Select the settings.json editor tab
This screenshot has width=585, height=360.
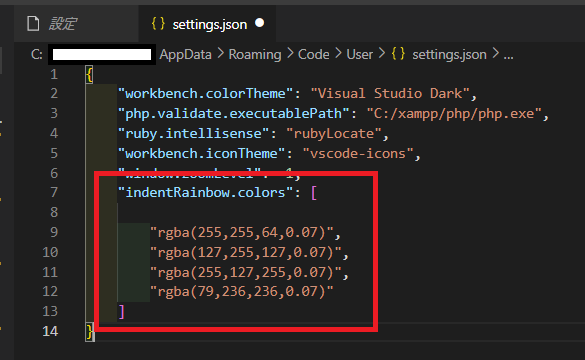pyautogui.click(x=207, y=24)
